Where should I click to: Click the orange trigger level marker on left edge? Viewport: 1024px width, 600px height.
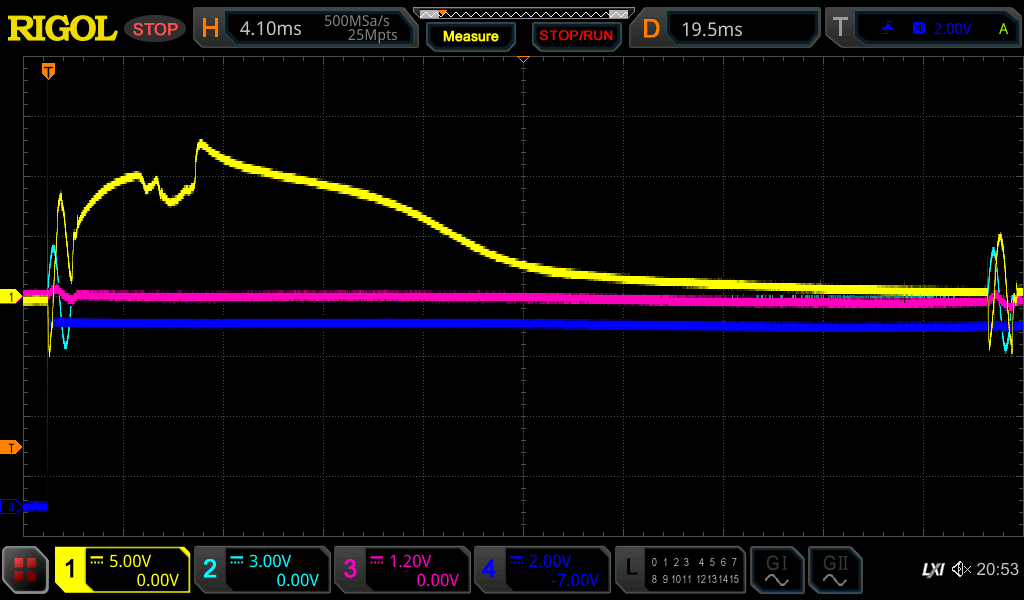(11, 447)
